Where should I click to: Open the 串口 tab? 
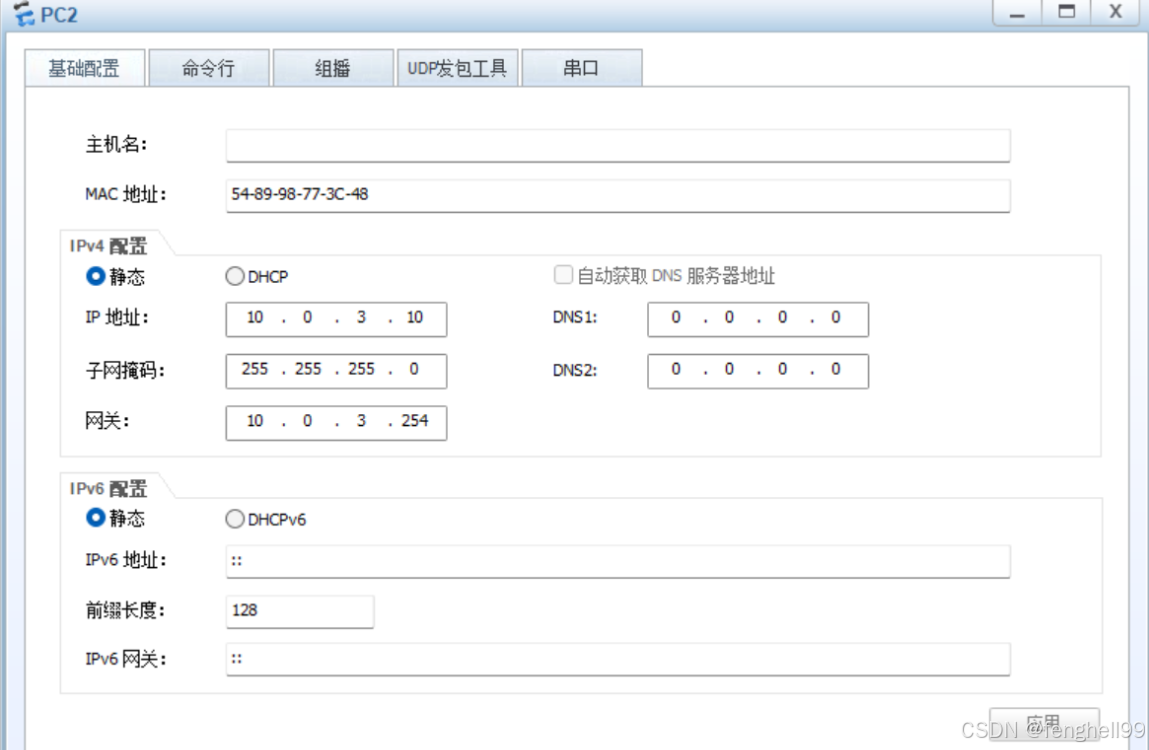tap(582, 68)
